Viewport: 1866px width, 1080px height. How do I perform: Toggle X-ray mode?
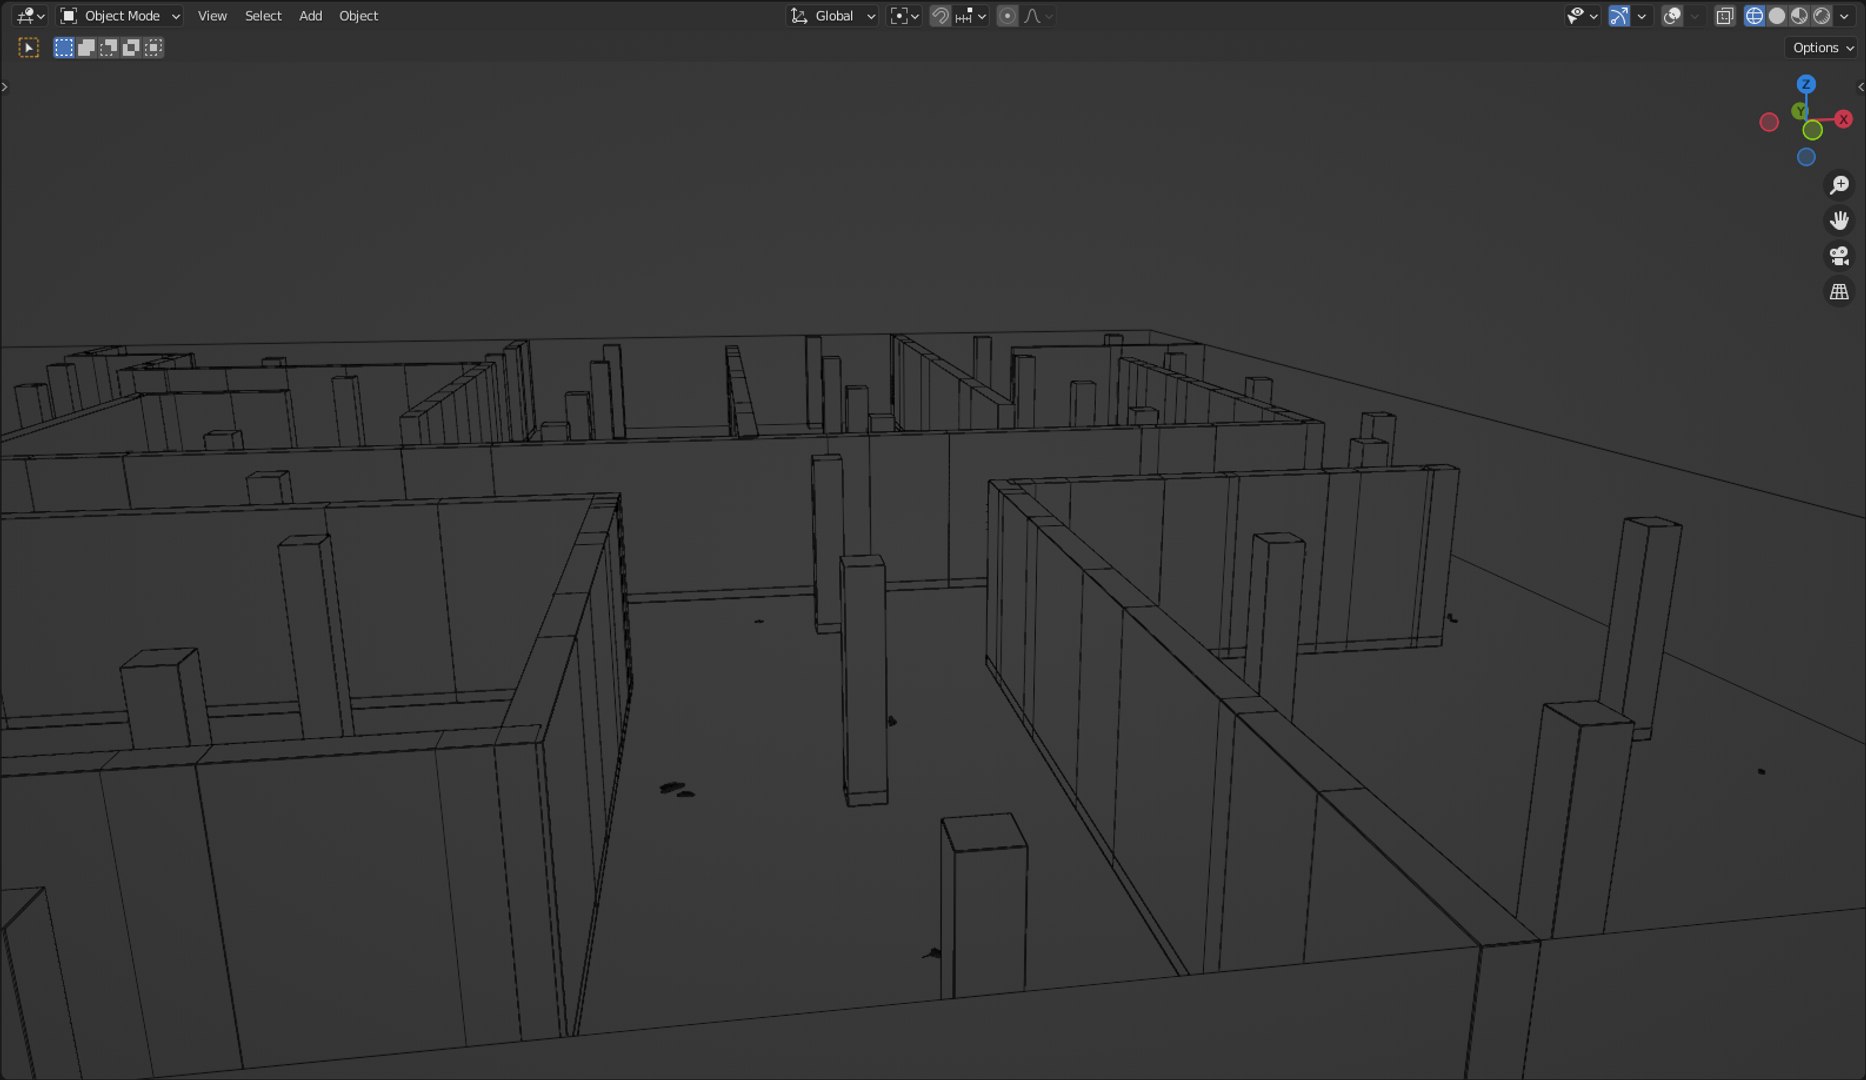pyautogui.click(x=1725, y=16)
